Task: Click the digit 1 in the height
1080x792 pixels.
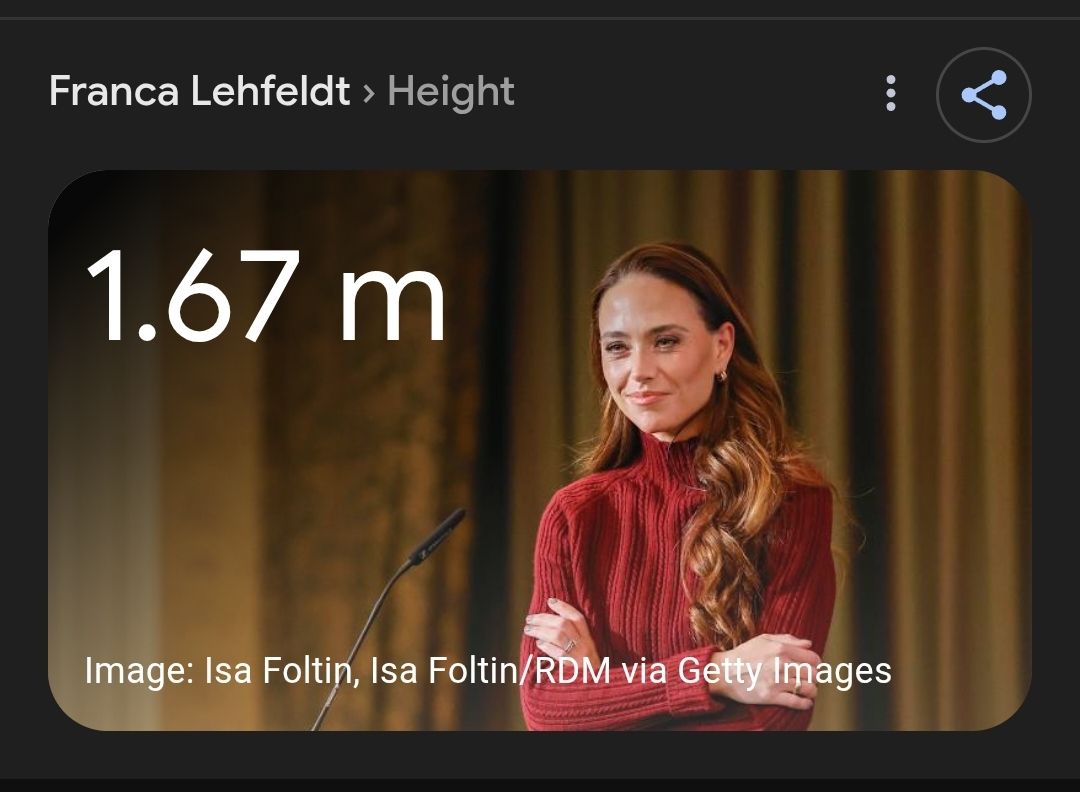Action: click(106, 295)
